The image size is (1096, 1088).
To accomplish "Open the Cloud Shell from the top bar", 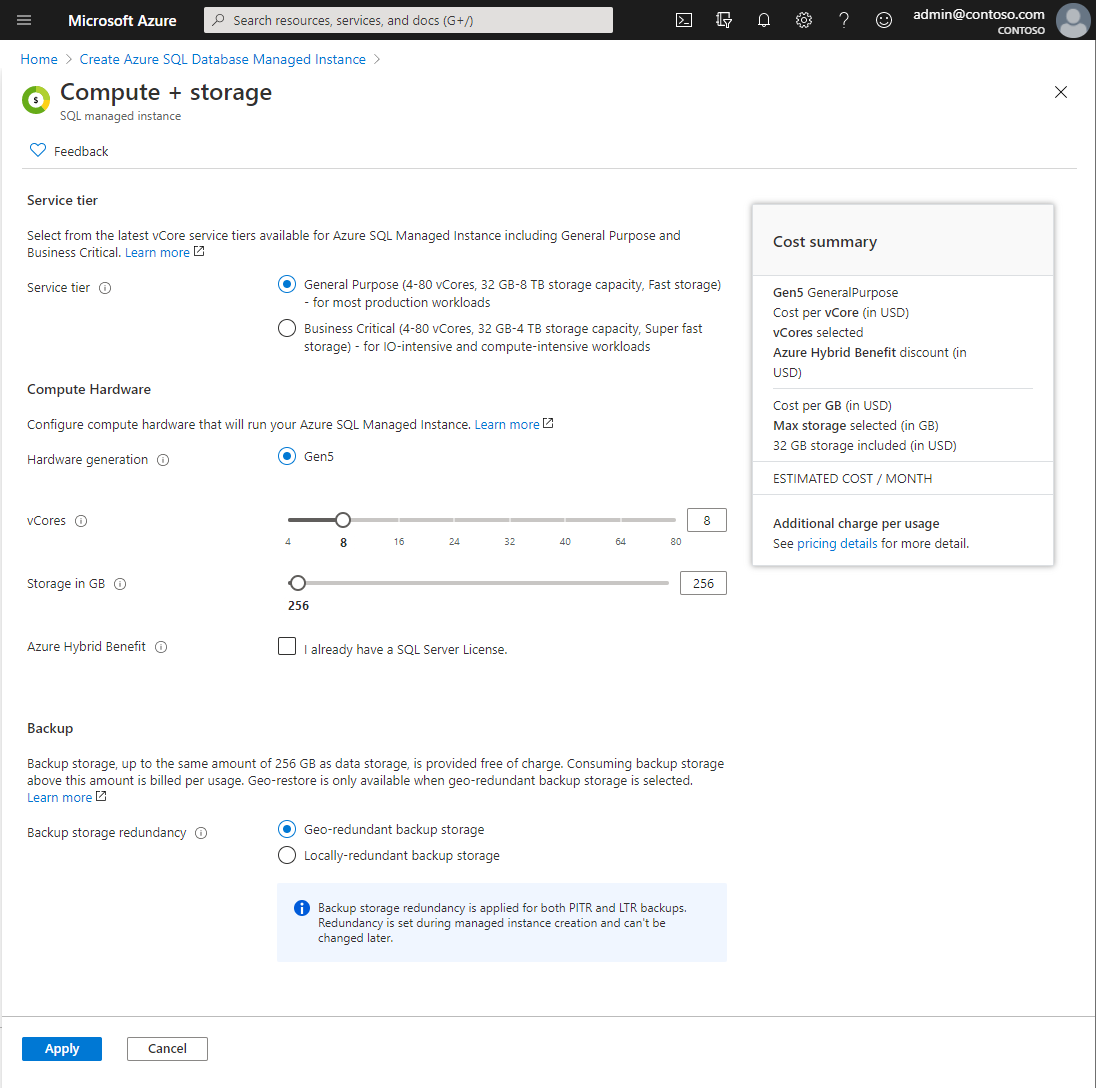I will click(x=683, y=20).
